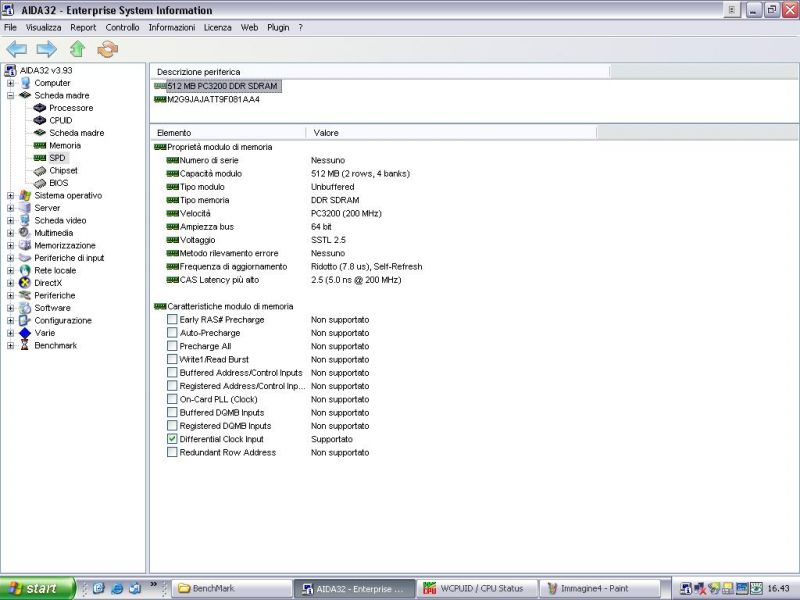Toggle the Buffered DQMB Inputs checkbox

[172, 412]
